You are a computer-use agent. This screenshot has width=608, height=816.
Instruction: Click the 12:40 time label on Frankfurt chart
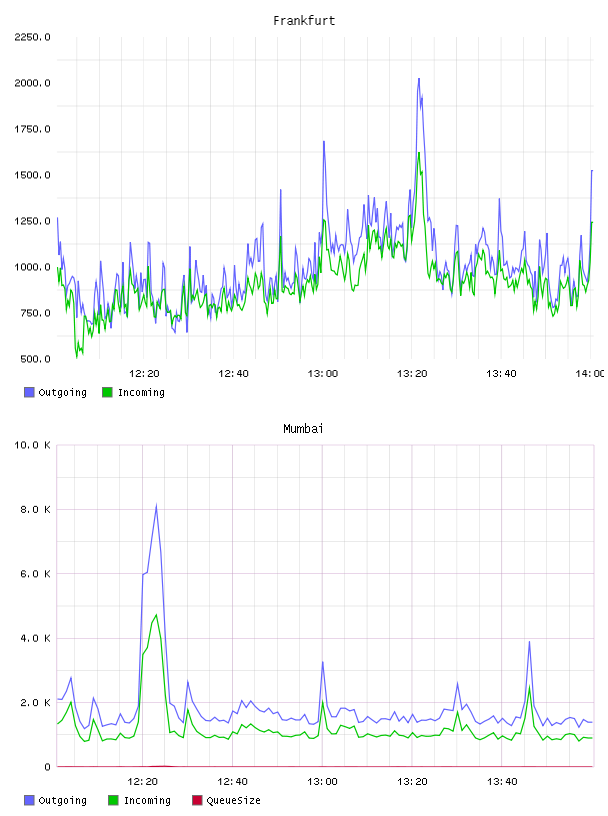pyautogui.click(x=233, y=374)
